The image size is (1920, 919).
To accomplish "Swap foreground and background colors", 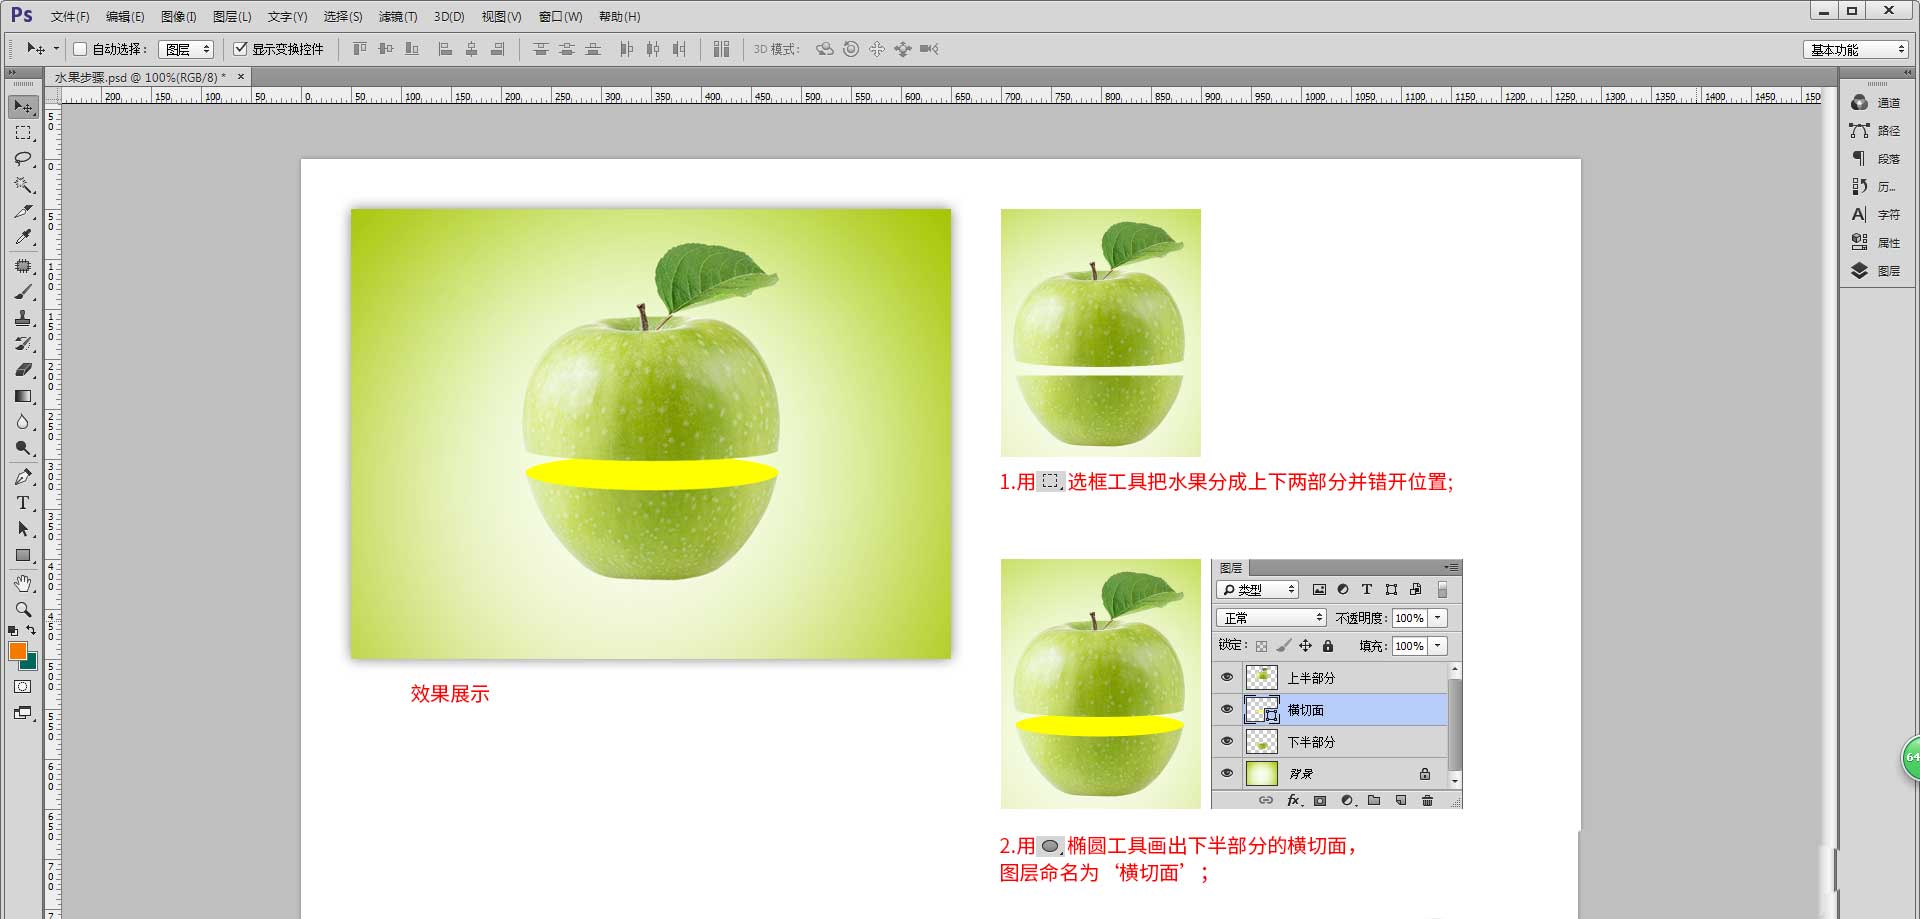I will click(32, 630).
